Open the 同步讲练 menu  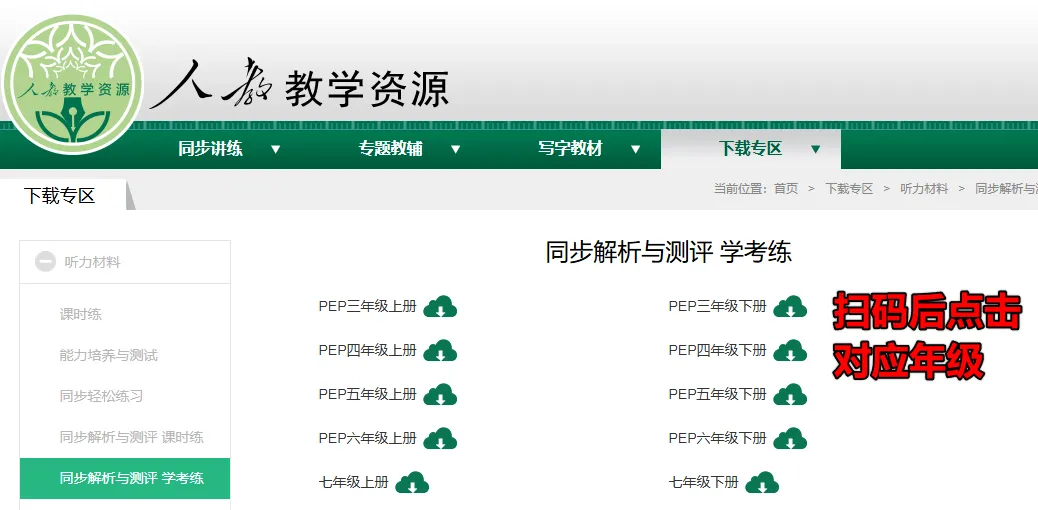pos(211,148)
